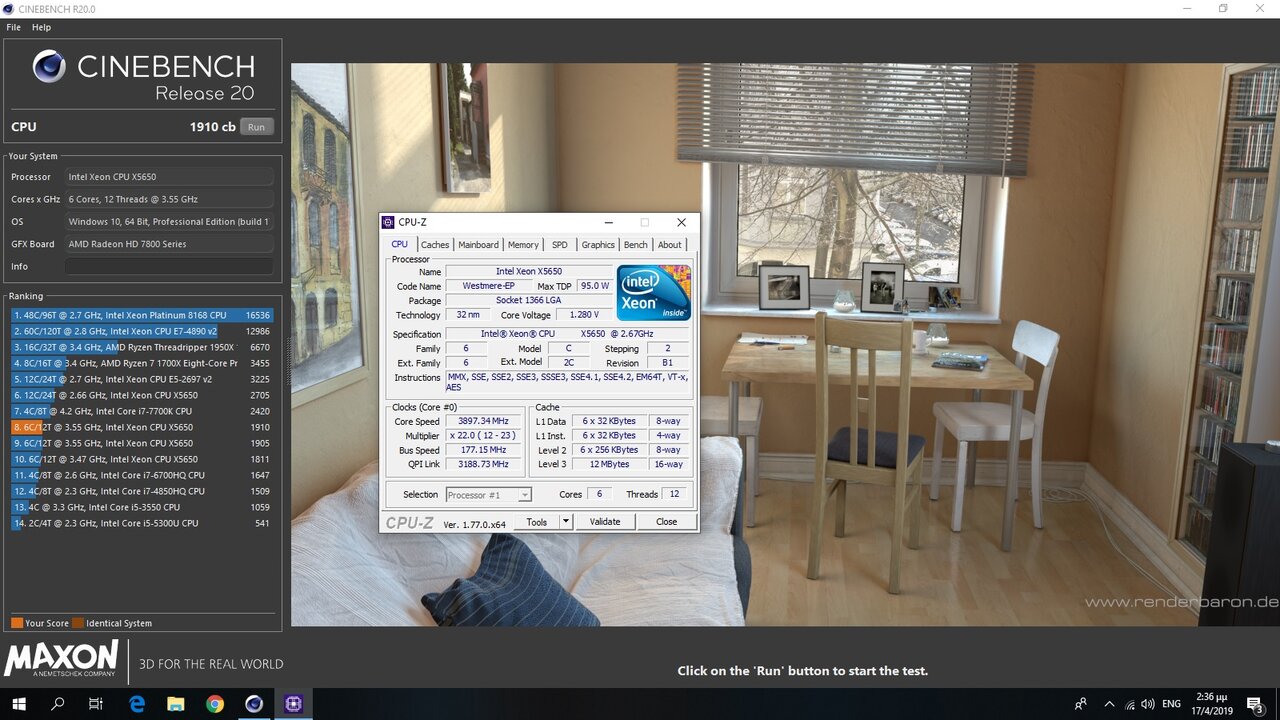Open the File menu in Cinebench
Image resolution: width=1280 pixels, height=720 pixels.
pyautogui.click(x=14, y=27)
